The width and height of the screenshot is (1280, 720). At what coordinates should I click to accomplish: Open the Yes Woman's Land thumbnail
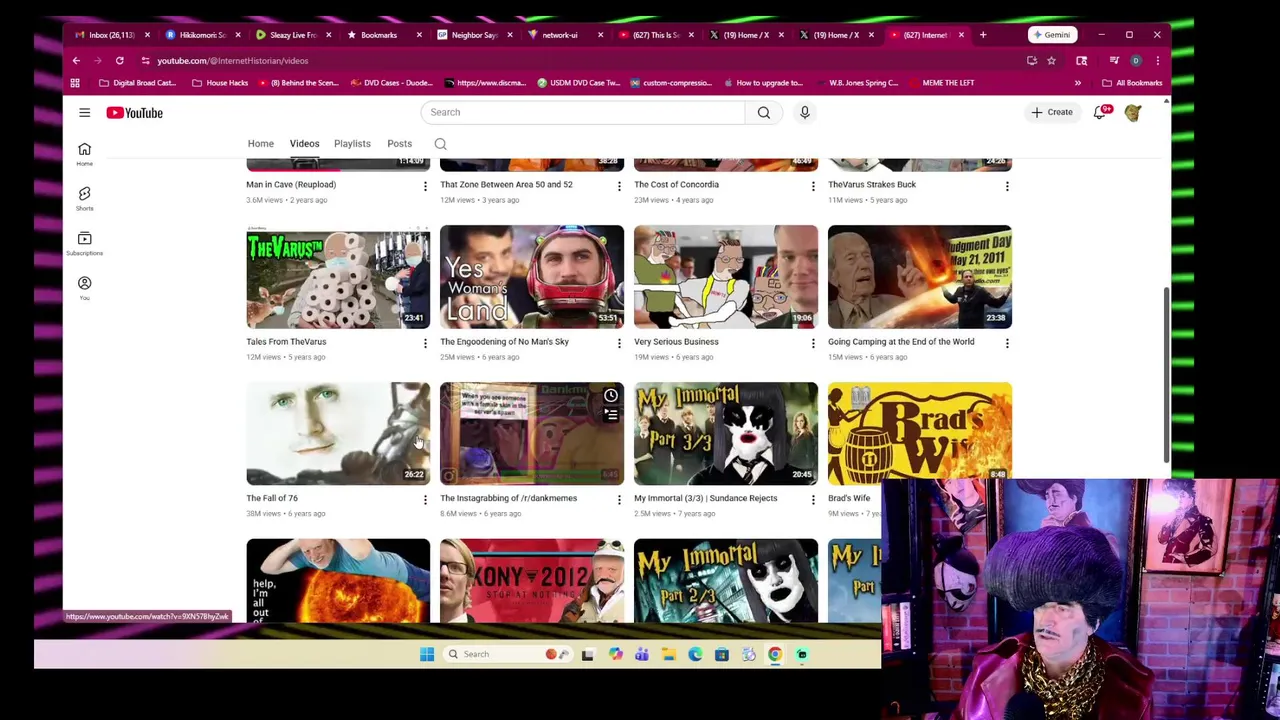click(x=532, y=277)
